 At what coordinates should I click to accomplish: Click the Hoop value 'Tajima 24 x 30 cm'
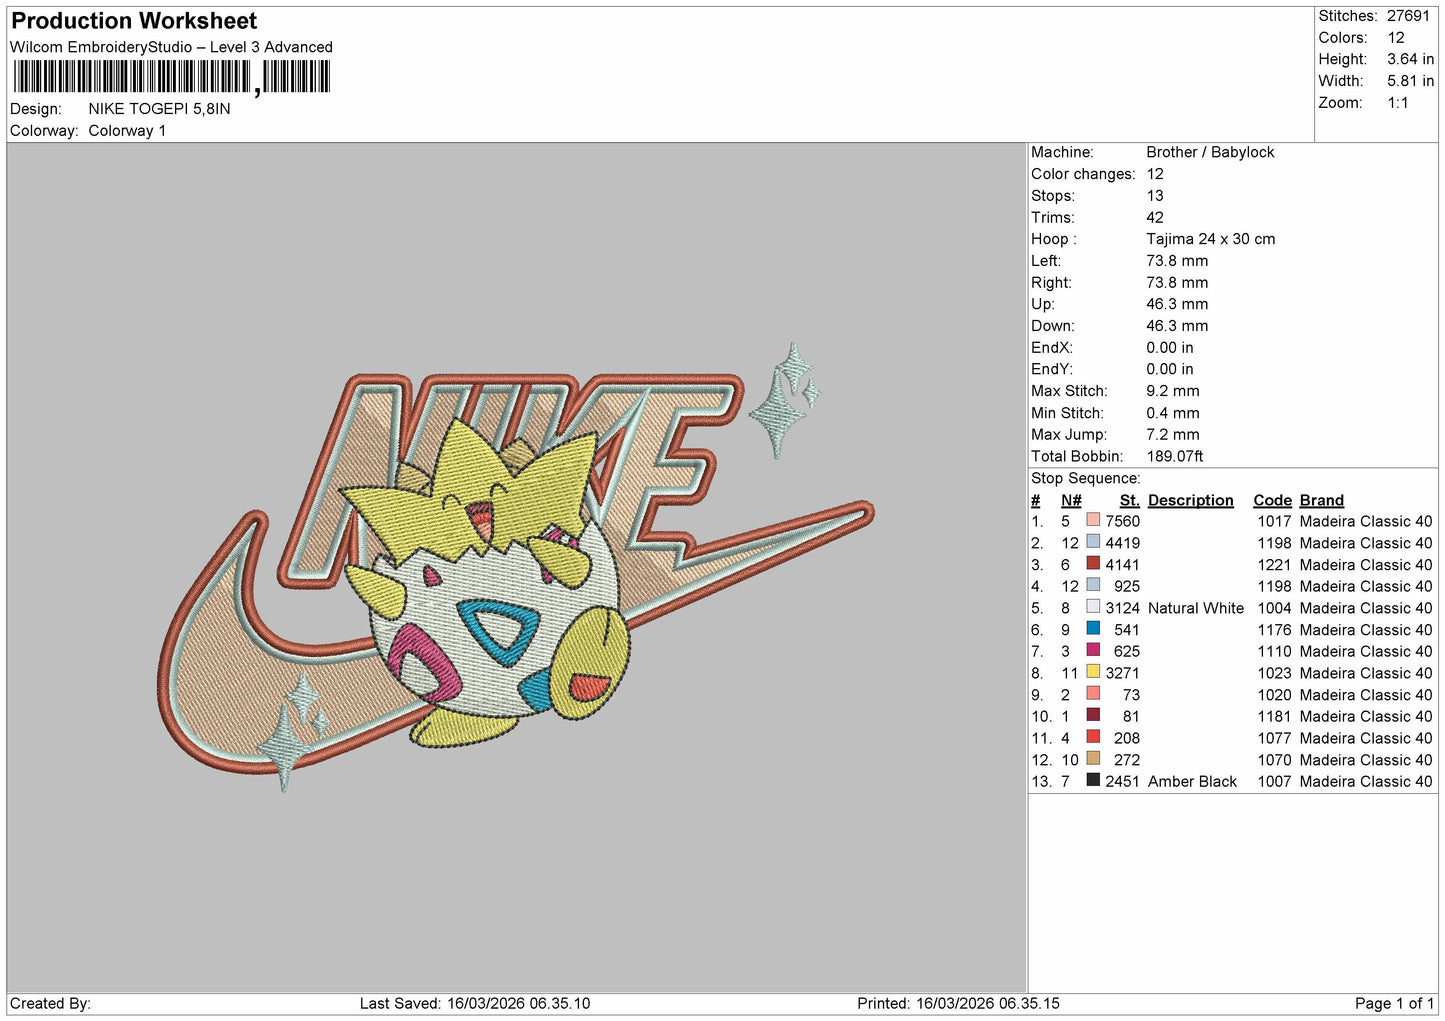point(1210,239)
